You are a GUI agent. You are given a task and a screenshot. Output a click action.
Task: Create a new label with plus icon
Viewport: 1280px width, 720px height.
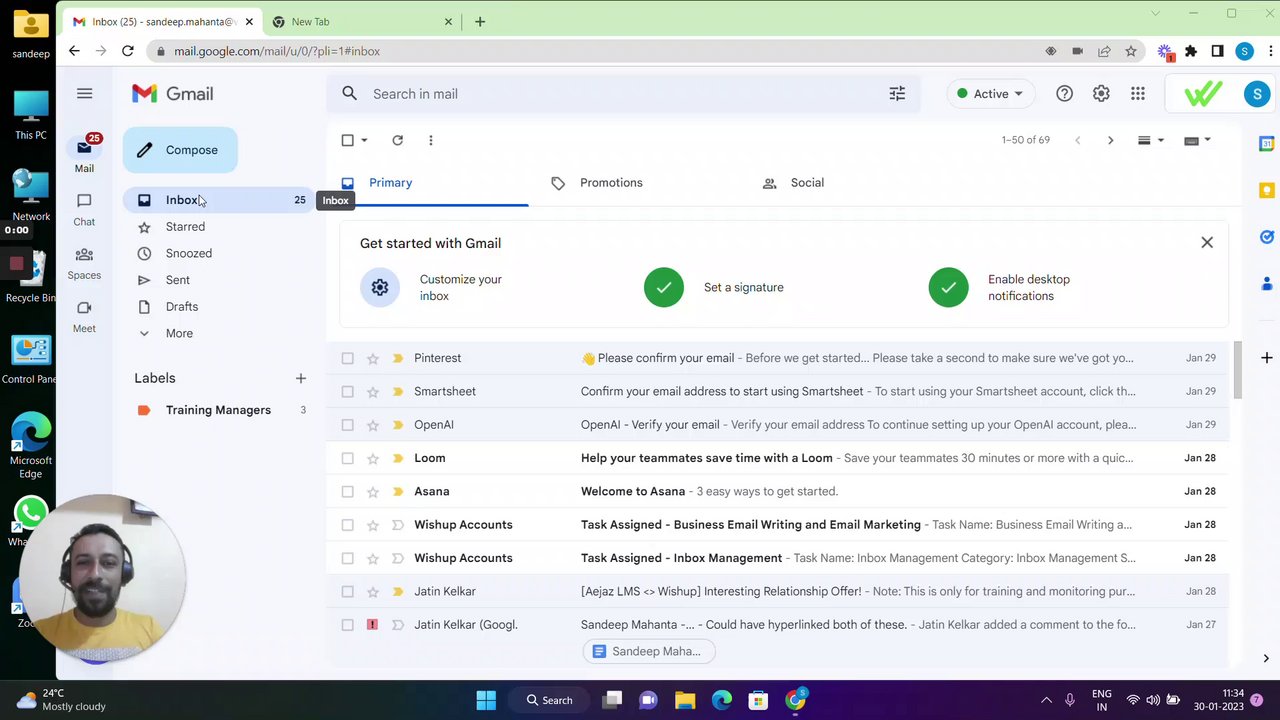[x=301, y=378]
